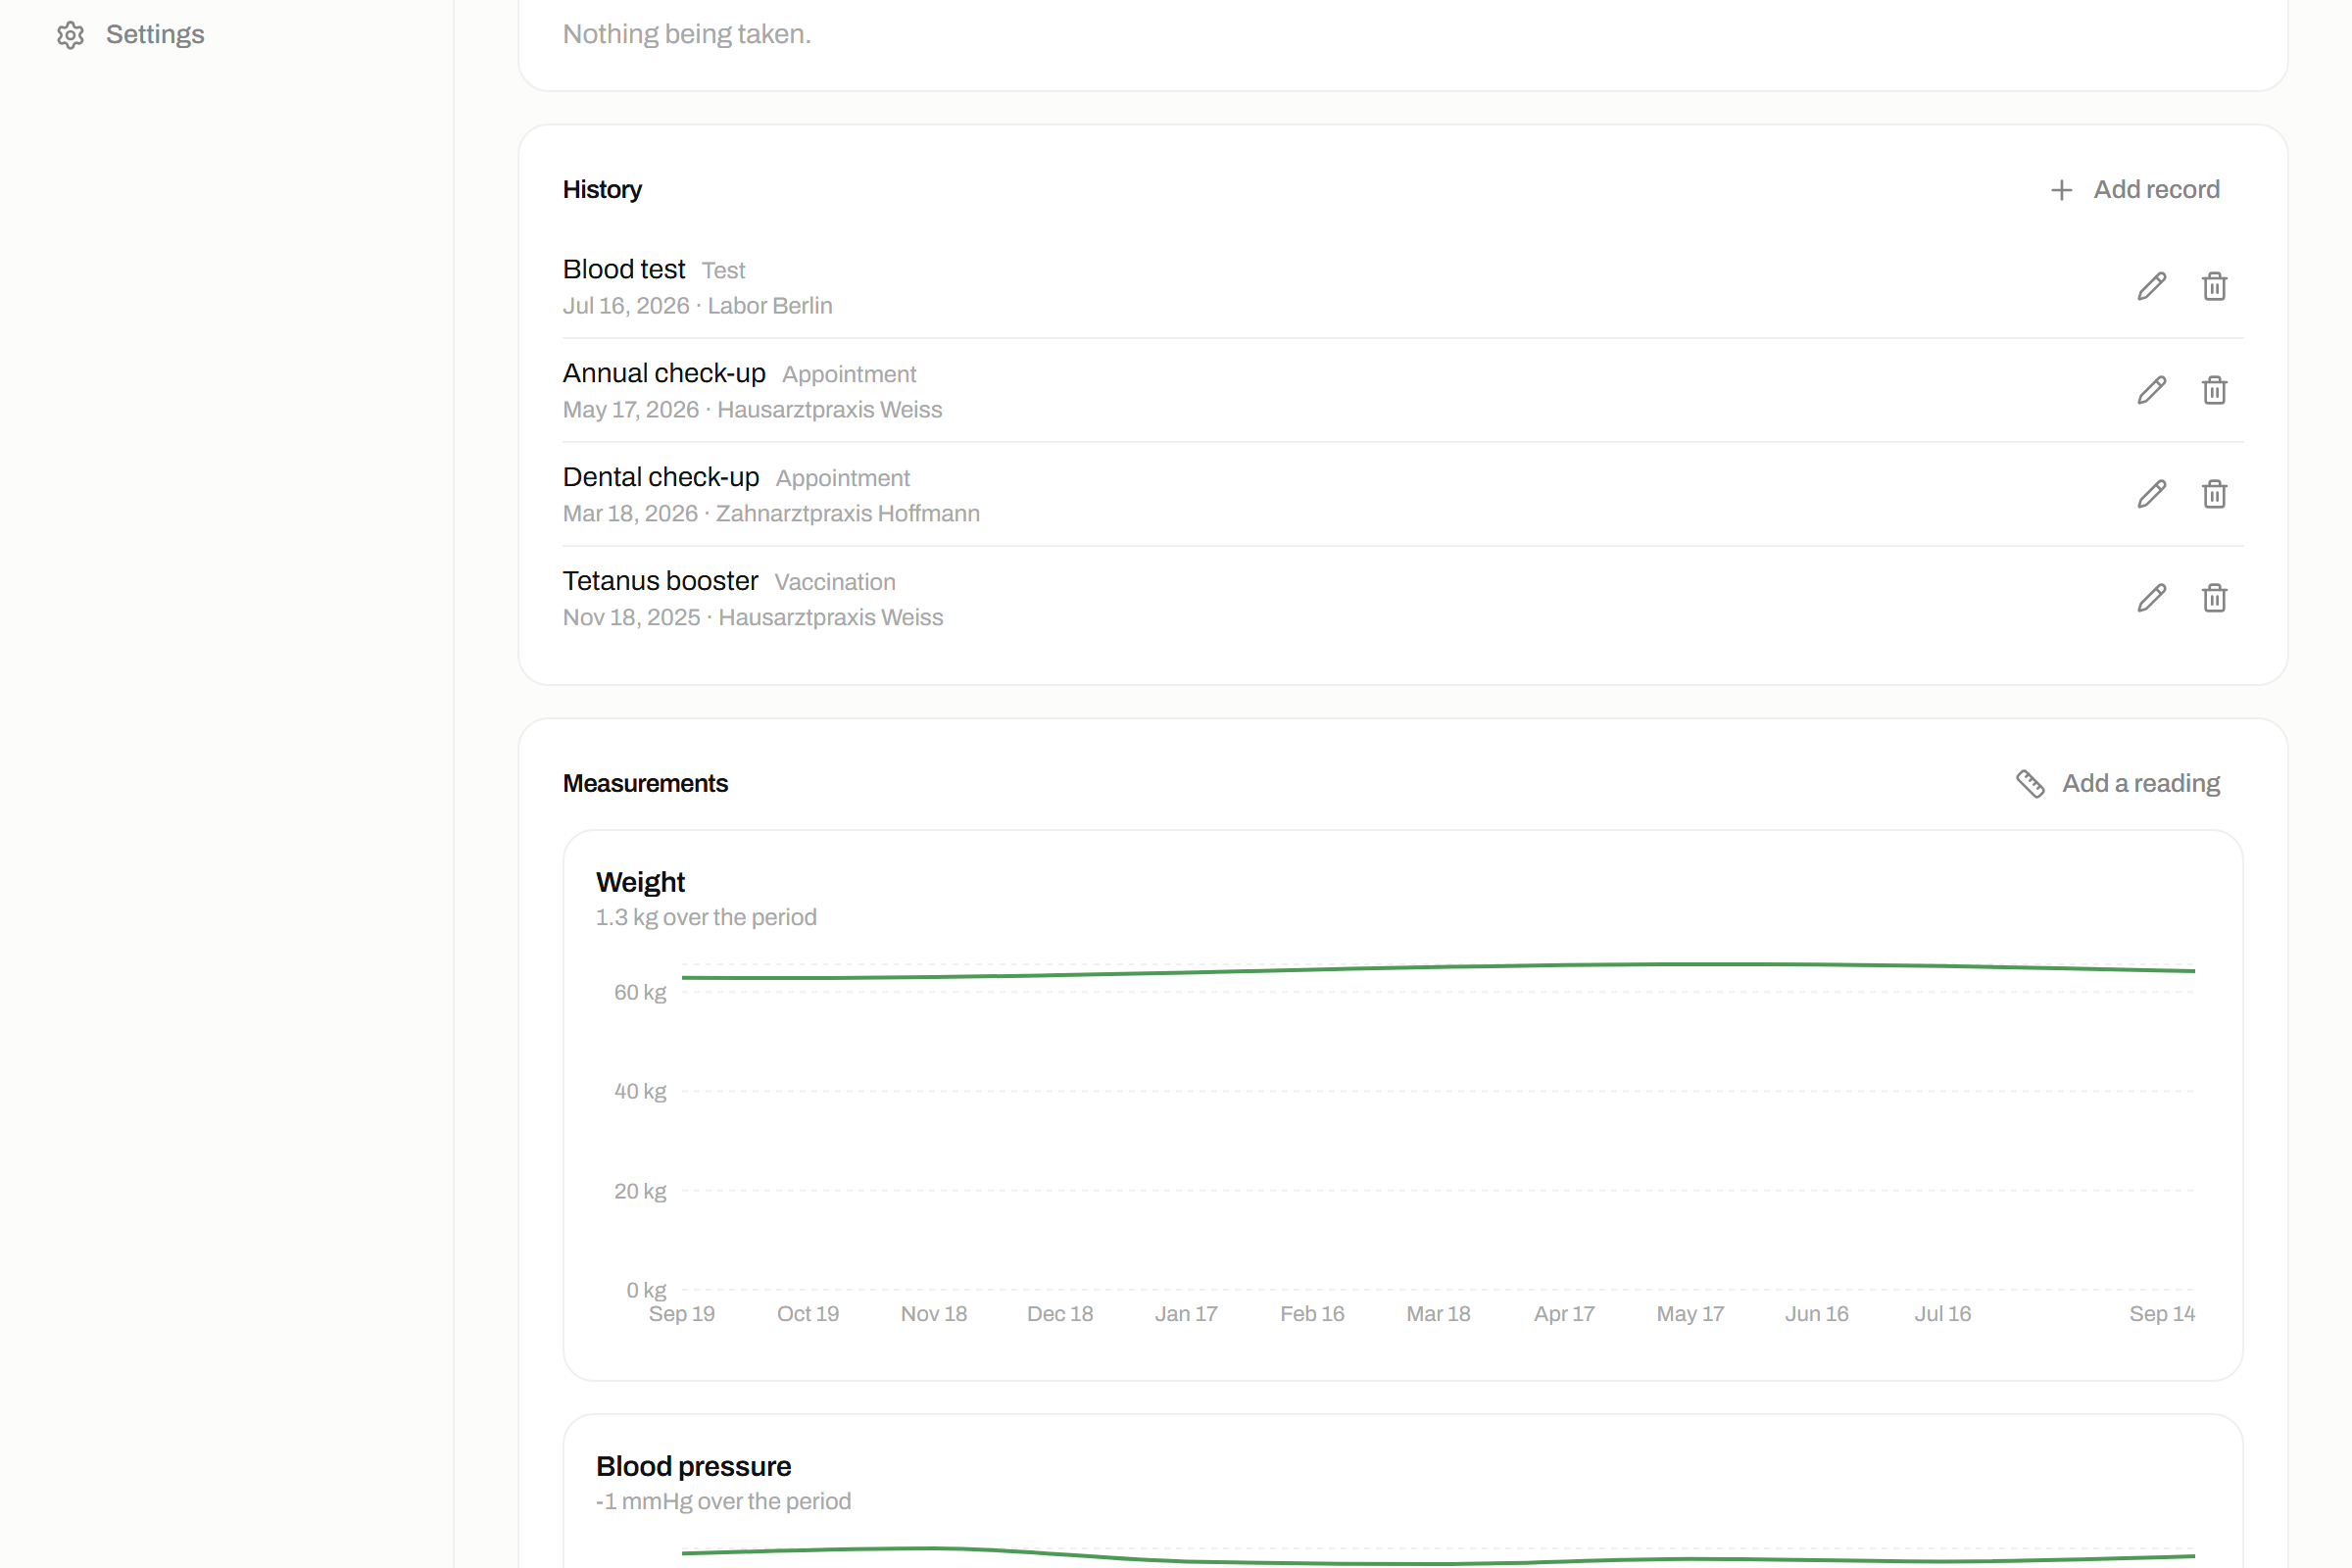Viewport: 2352px width, 1568px height.
Task: Click 'Mar 18, 2026 · Zahnarztpraxis Hoffmann' text
Action: coord(771,514)
